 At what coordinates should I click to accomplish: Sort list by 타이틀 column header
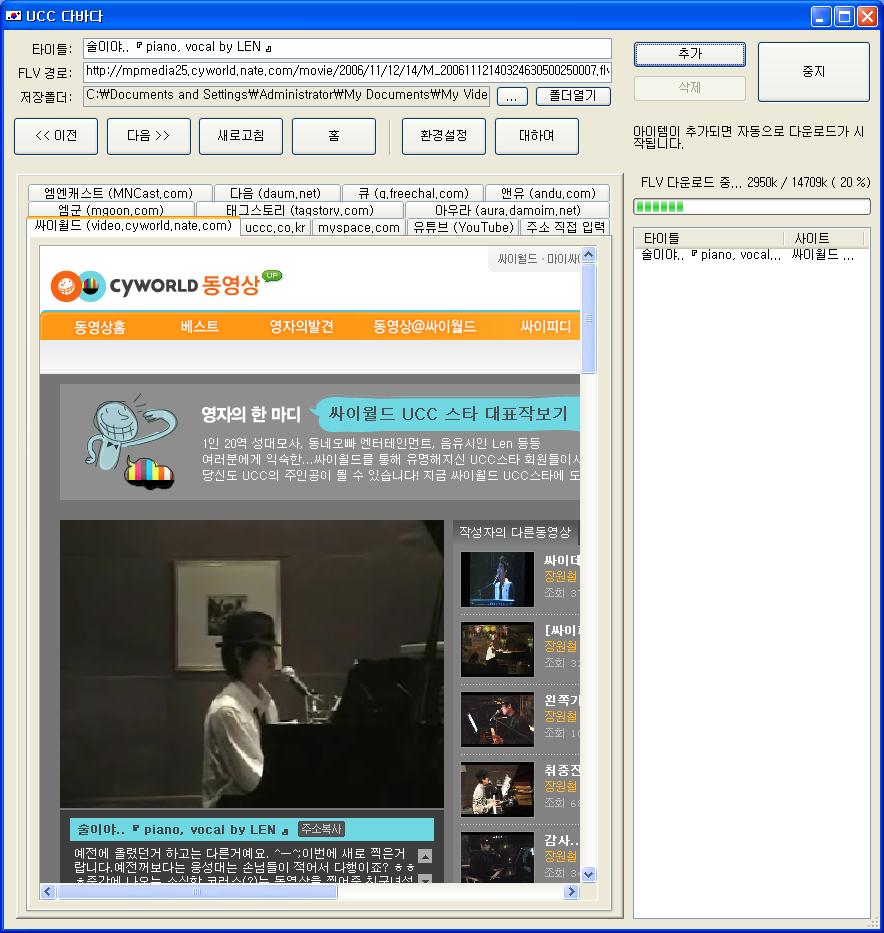coord(709,238)
